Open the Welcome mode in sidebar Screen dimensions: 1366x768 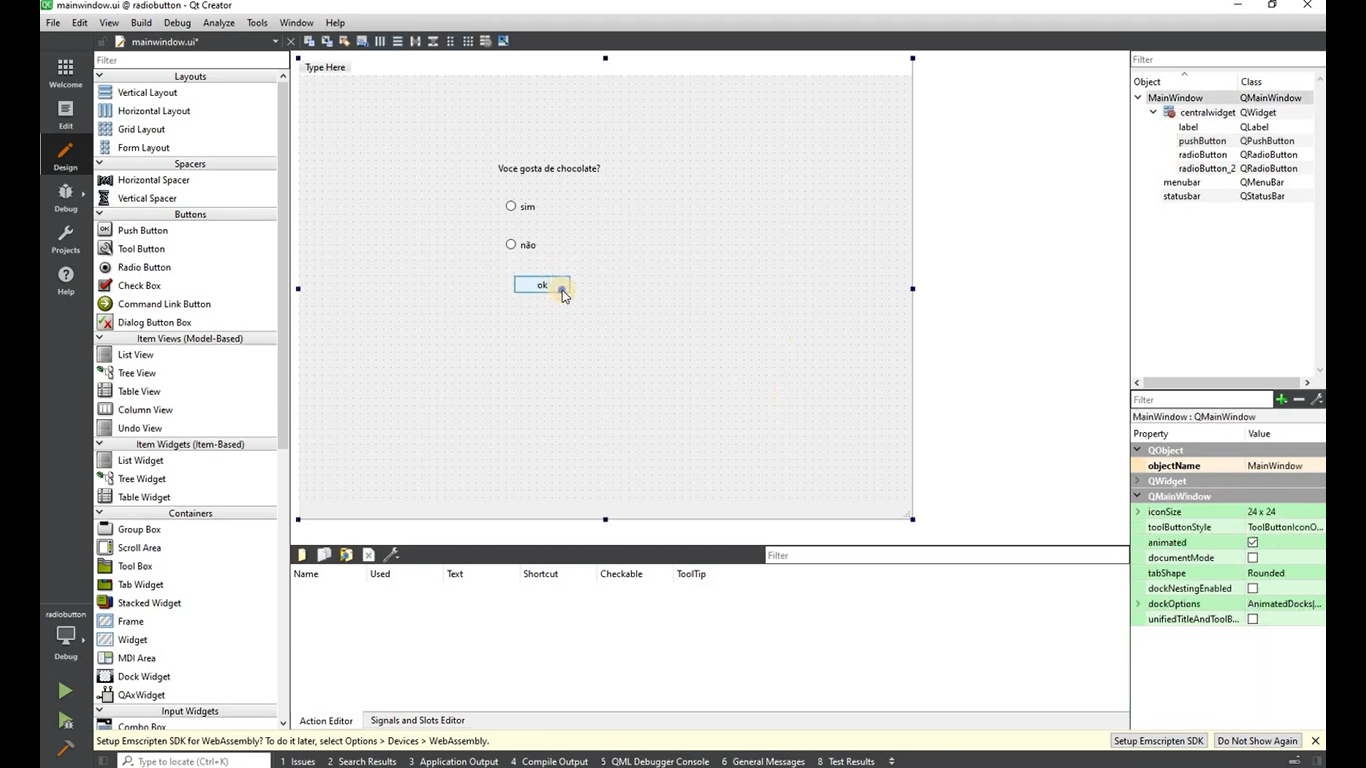(x=65, y=72)
